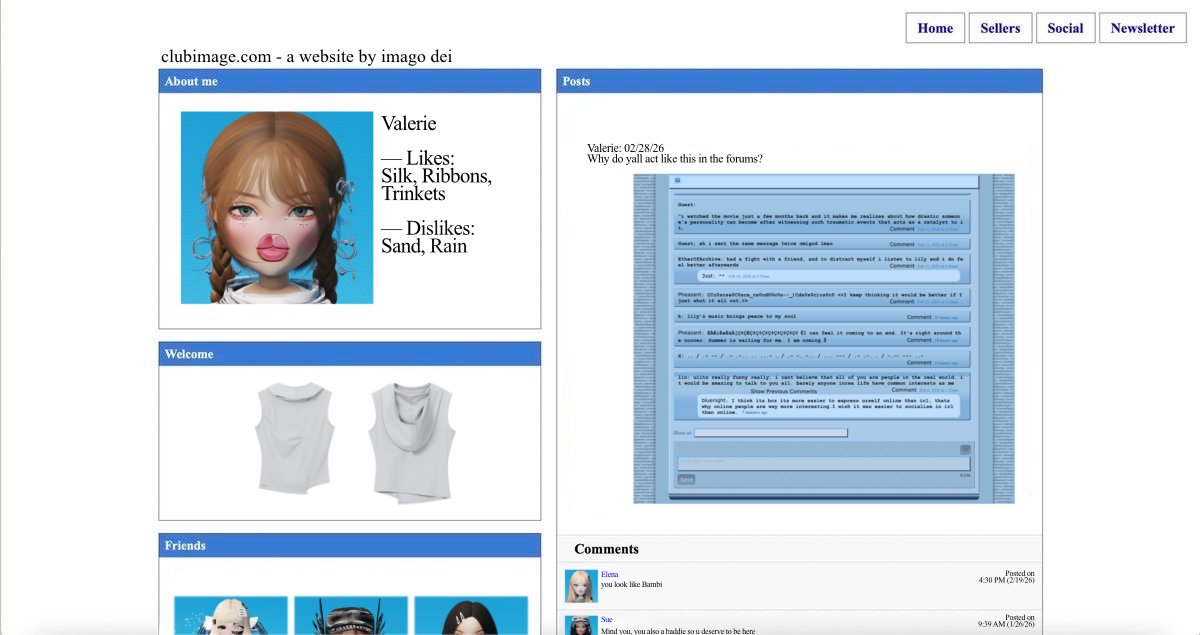Open the Social page

pyautogui.click(x=1065, y=27)
